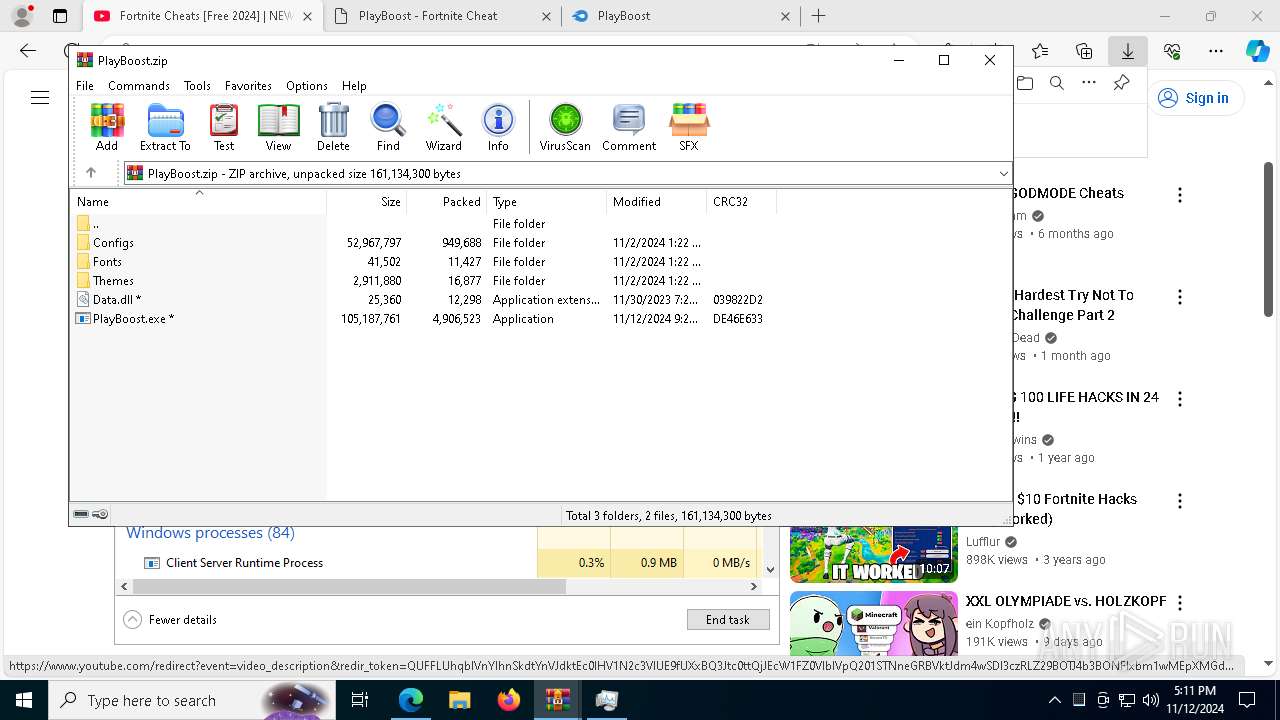Open the YouTube hamburger guide menu
This screenshot has width=1280, height=720.
(40, 97)
